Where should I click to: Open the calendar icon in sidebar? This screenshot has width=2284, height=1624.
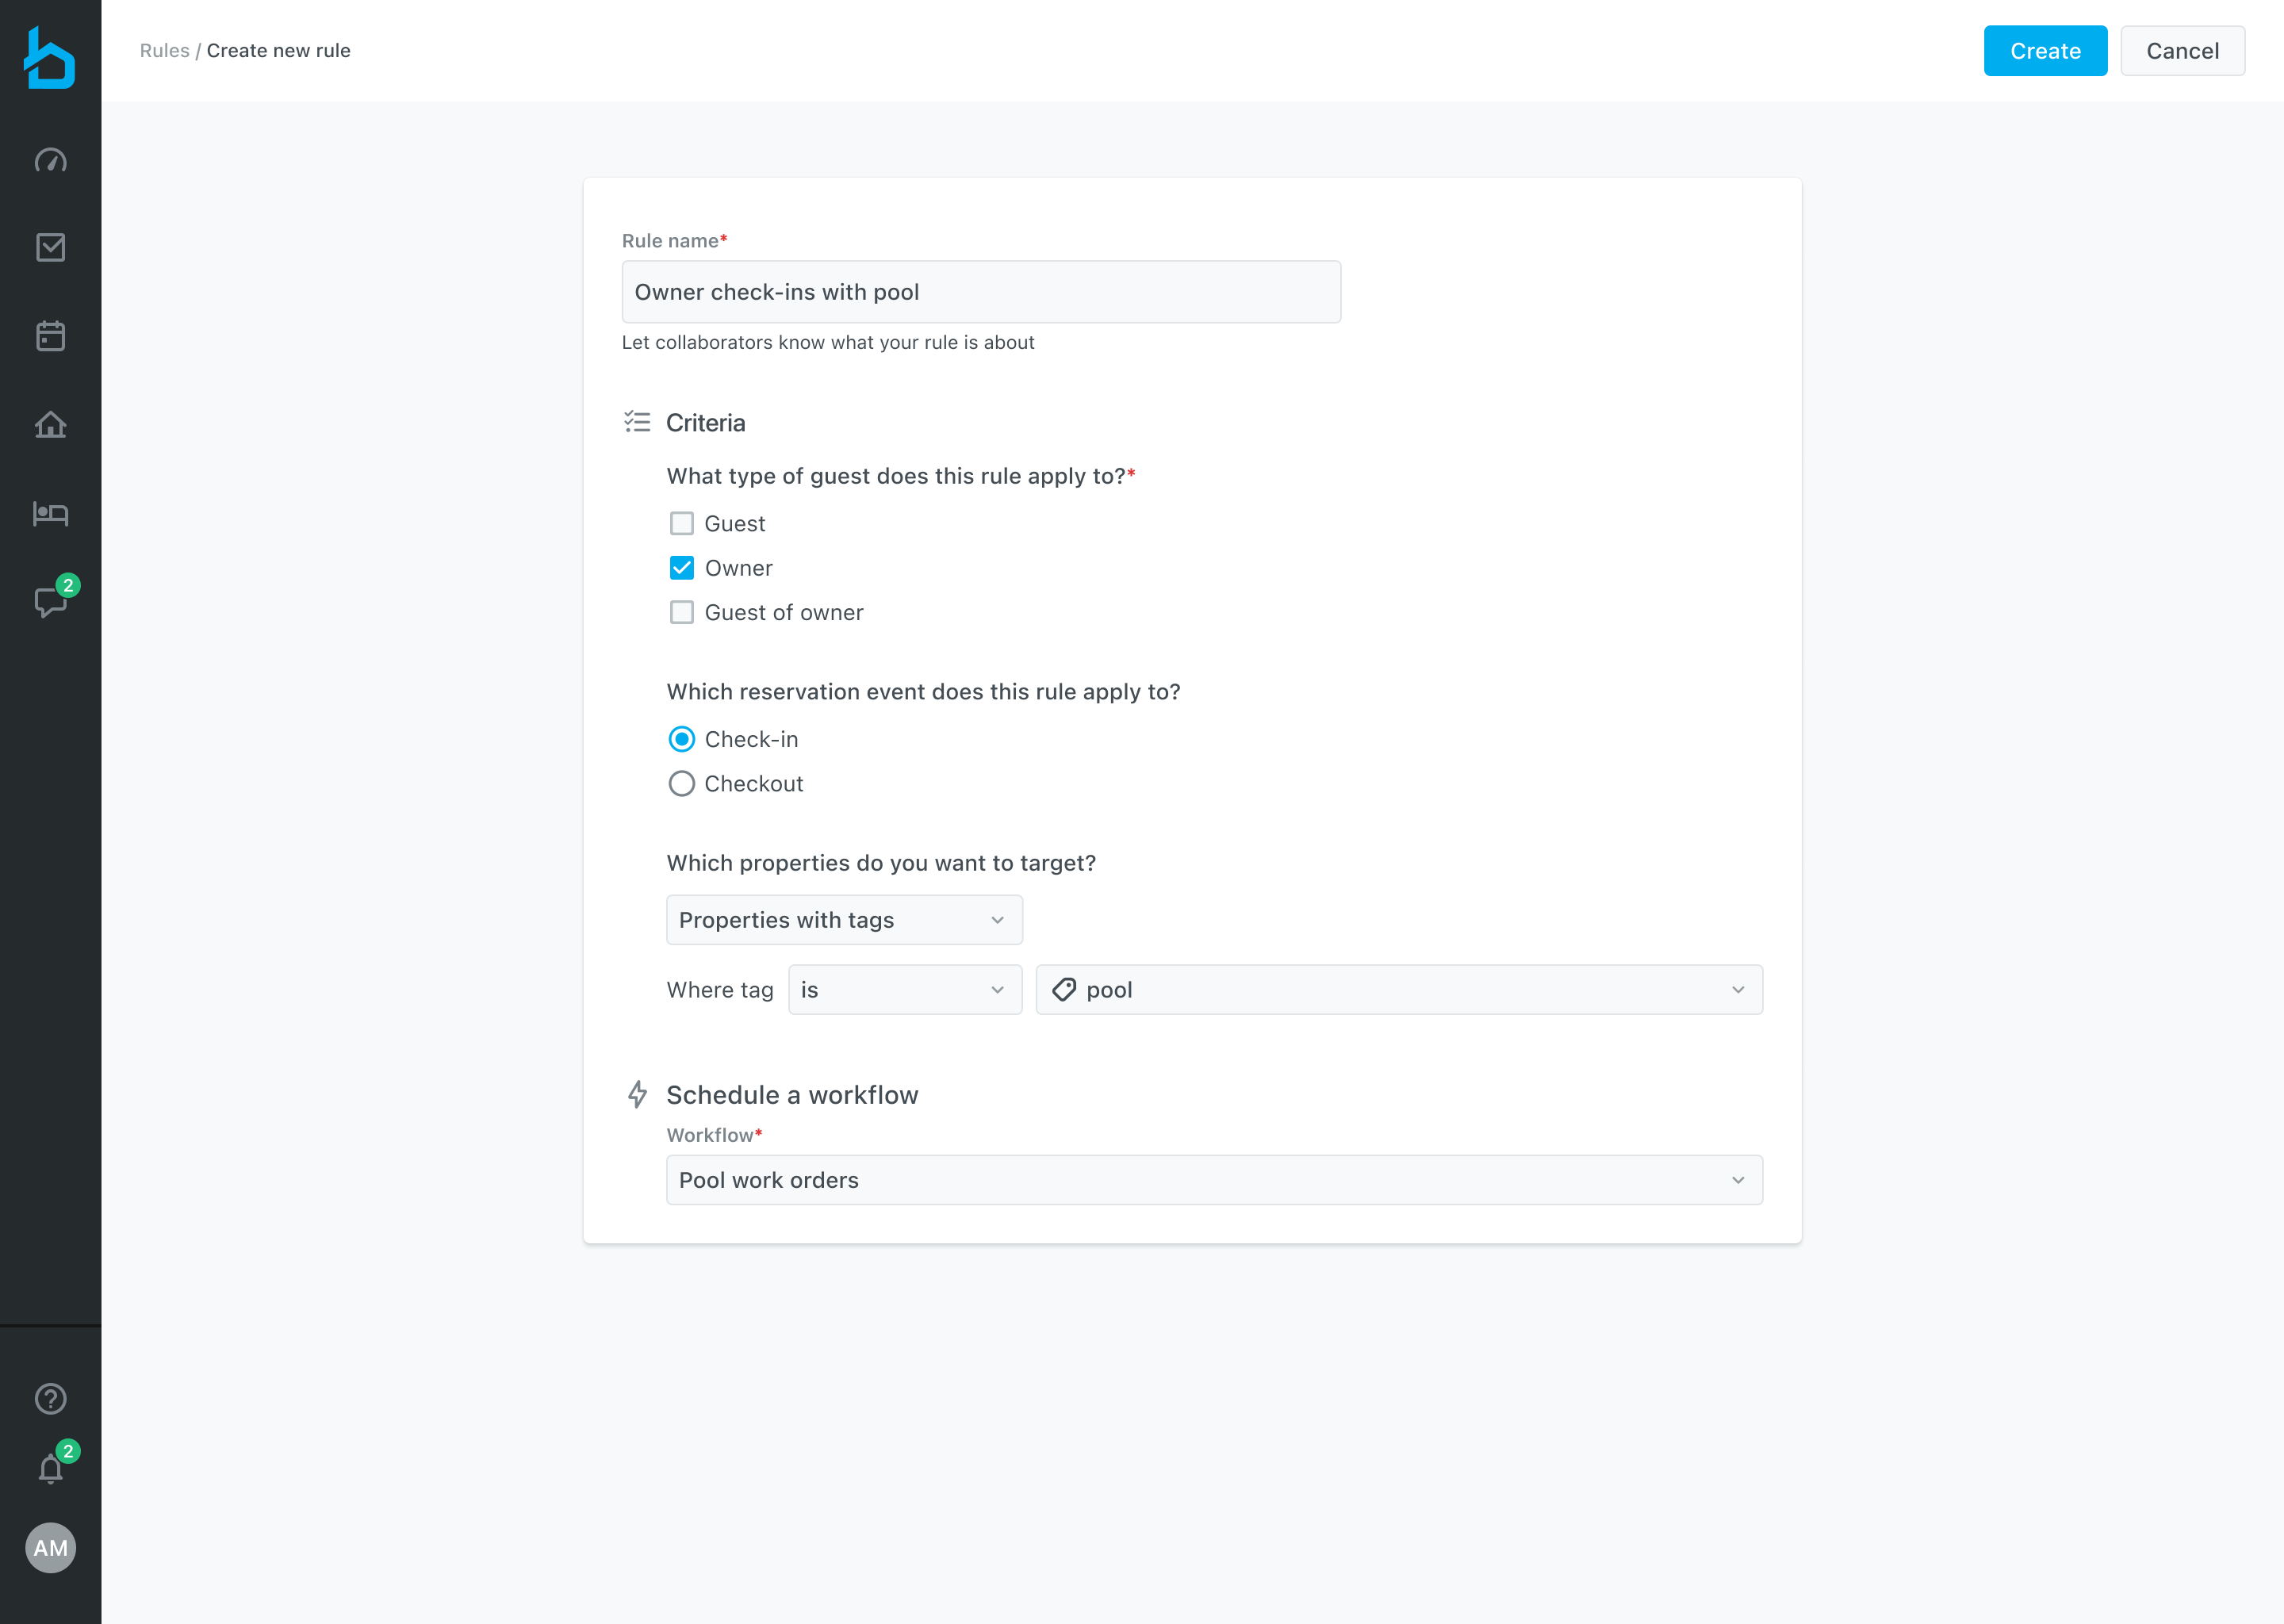click(50, 336)
